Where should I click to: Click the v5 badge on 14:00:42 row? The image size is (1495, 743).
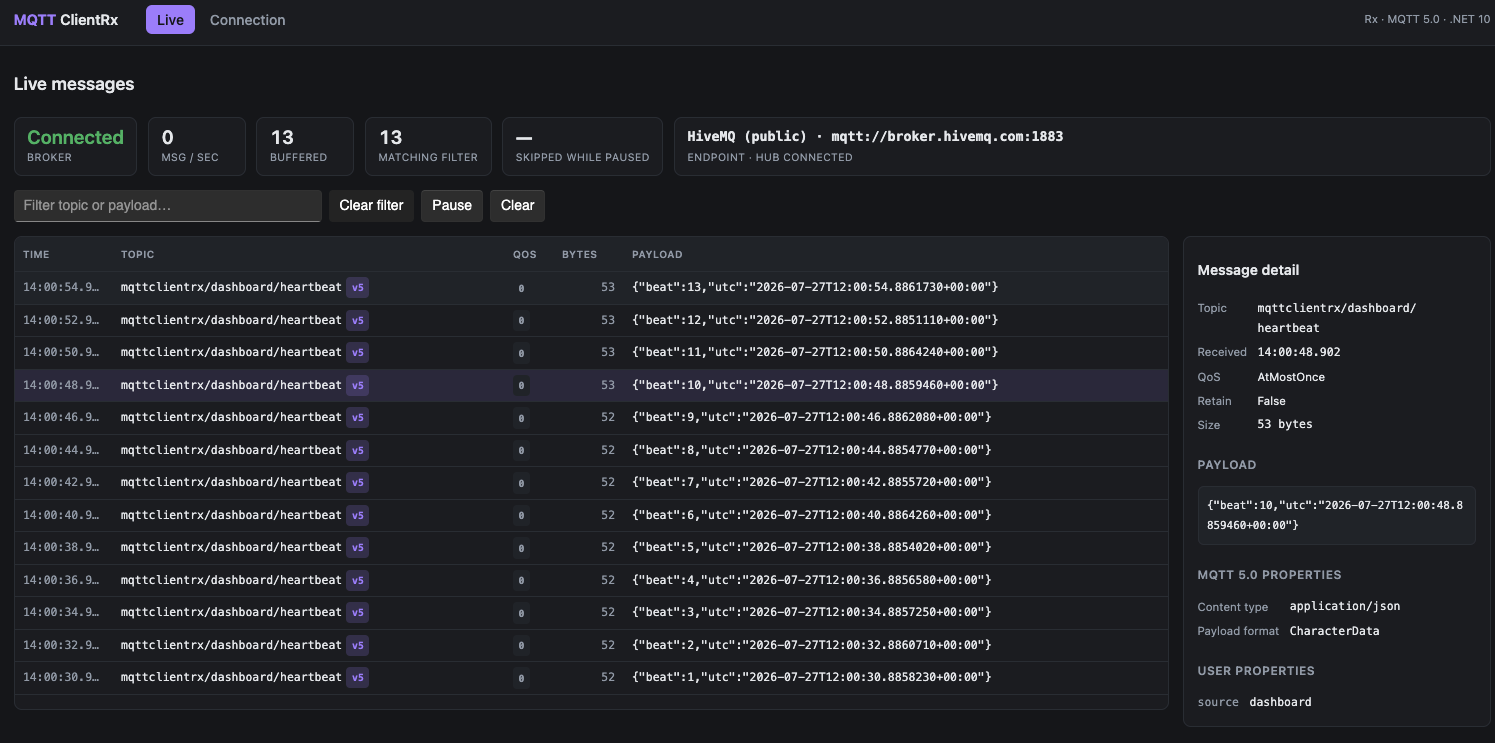point(358,483)
